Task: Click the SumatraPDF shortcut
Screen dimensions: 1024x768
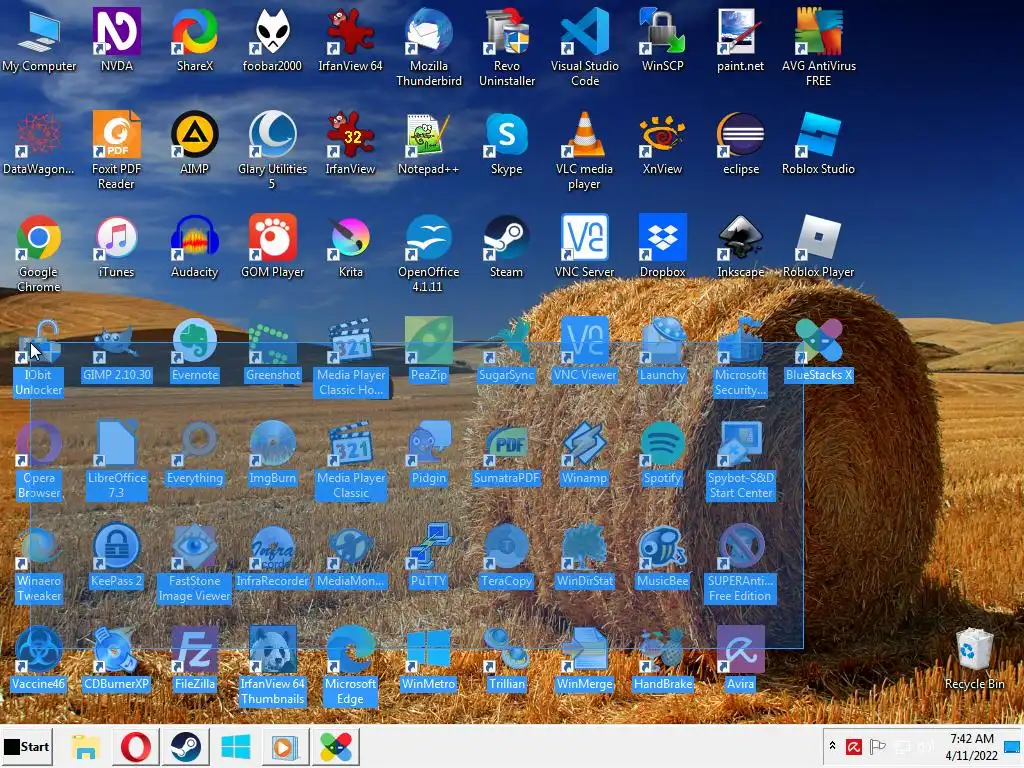Action: (x=507, y=452)
